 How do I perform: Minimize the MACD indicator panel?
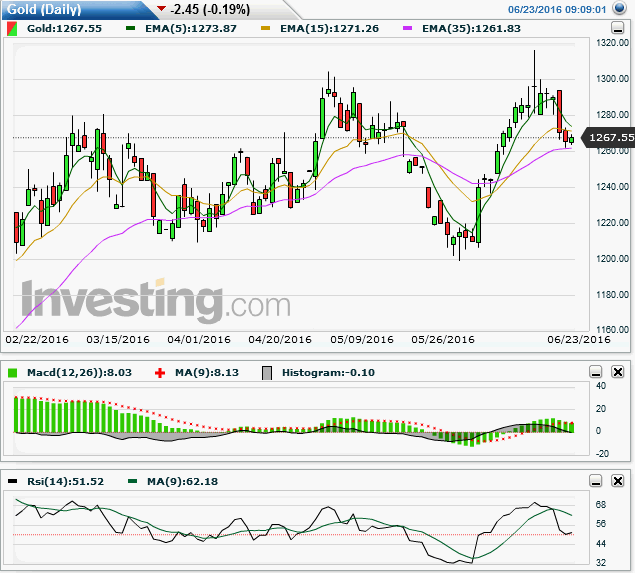coord(596,372)
